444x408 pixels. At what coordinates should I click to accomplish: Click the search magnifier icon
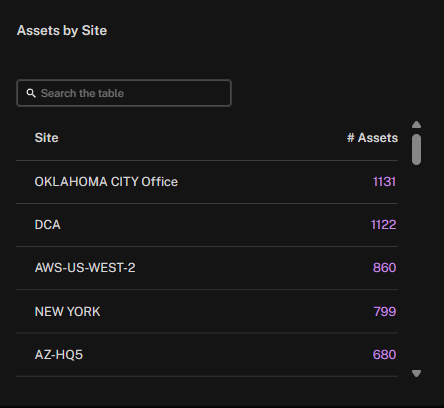click(x=31, y=93)
